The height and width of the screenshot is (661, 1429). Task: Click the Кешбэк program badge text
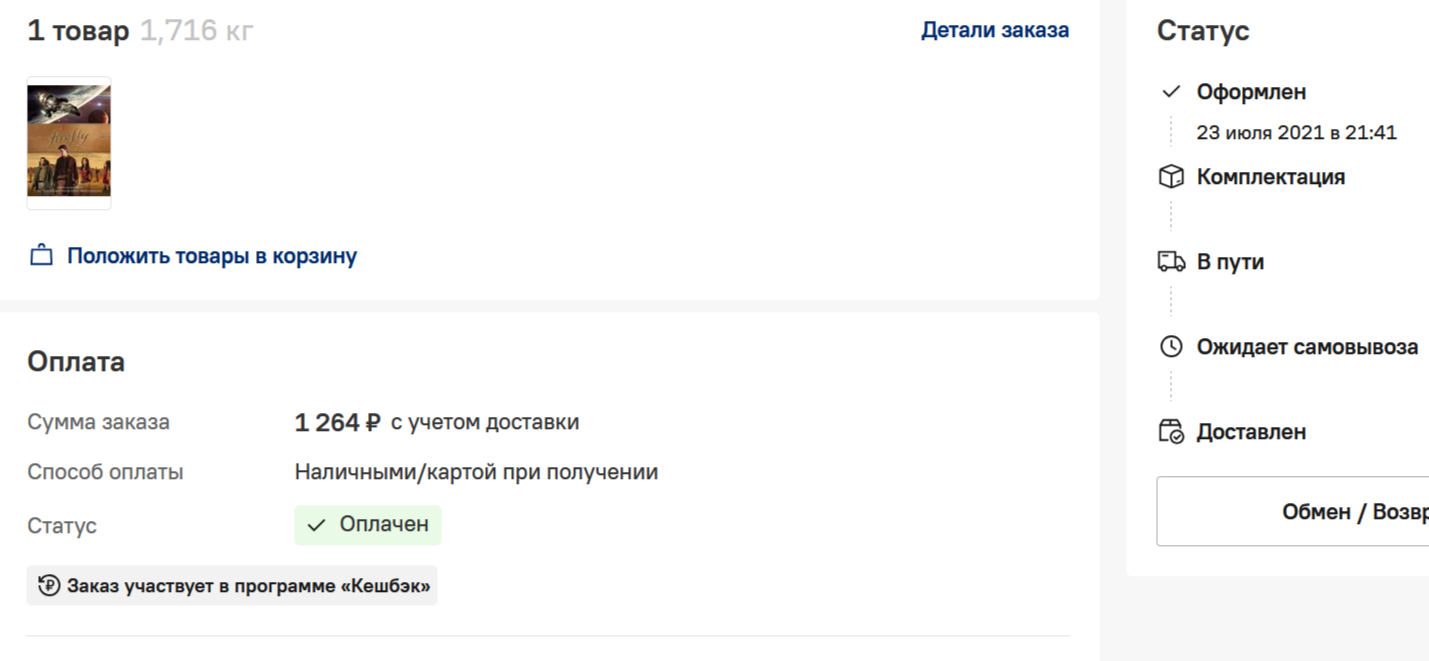[x=249, y=586]
